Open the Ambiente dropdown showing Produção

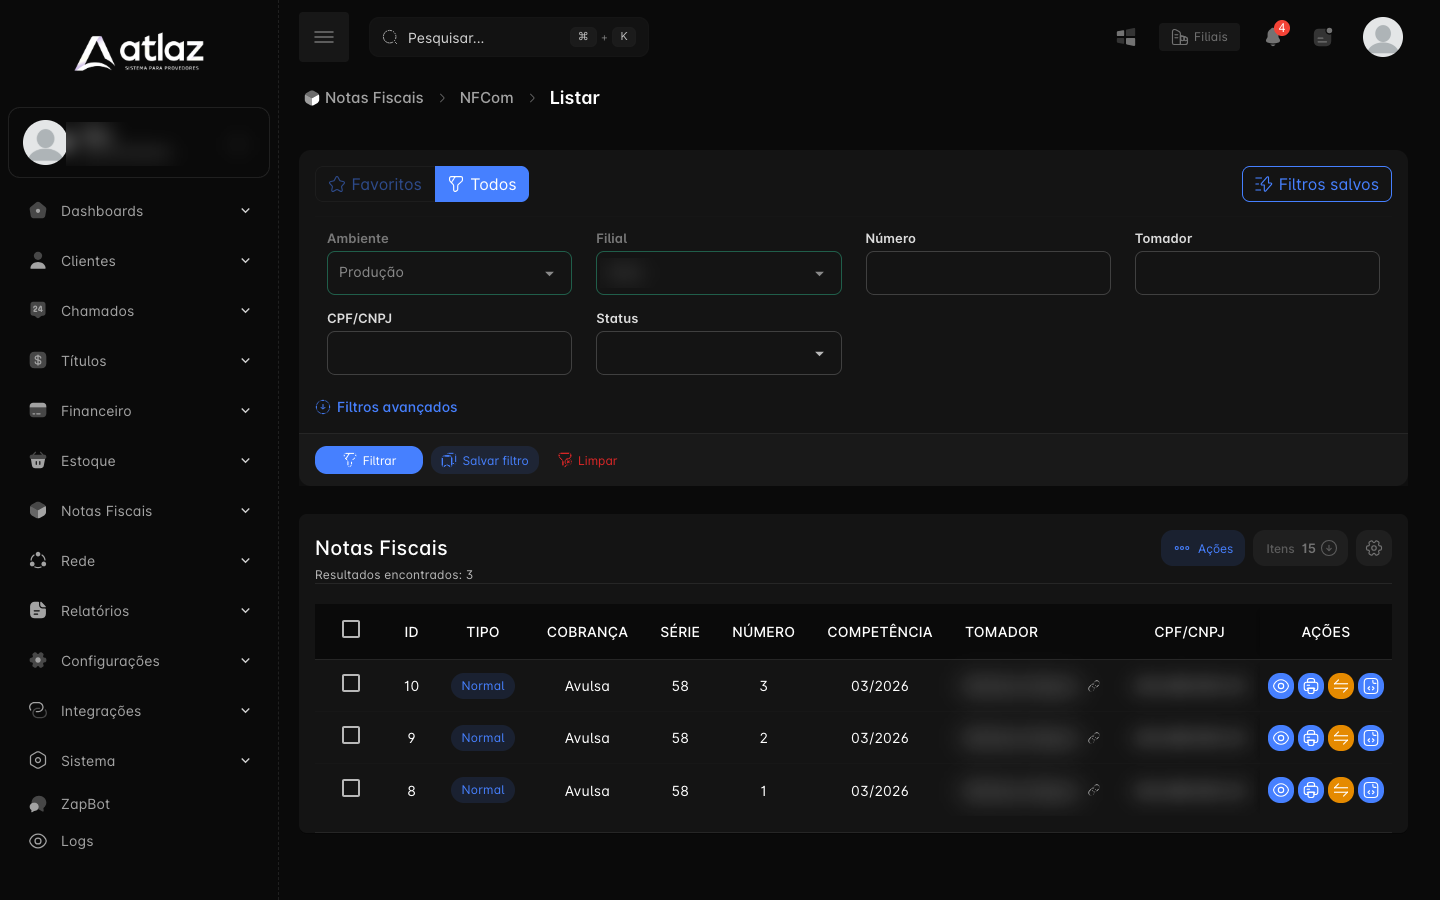pos(449,273)
